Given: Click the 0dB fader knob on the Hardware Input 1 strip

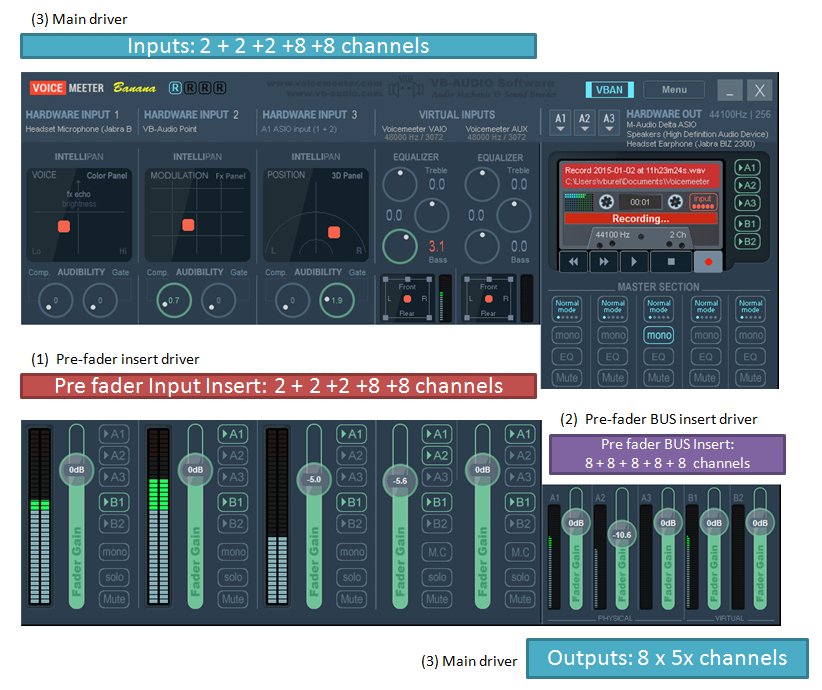Looking at the screenshot, I should tap(77, 470).
